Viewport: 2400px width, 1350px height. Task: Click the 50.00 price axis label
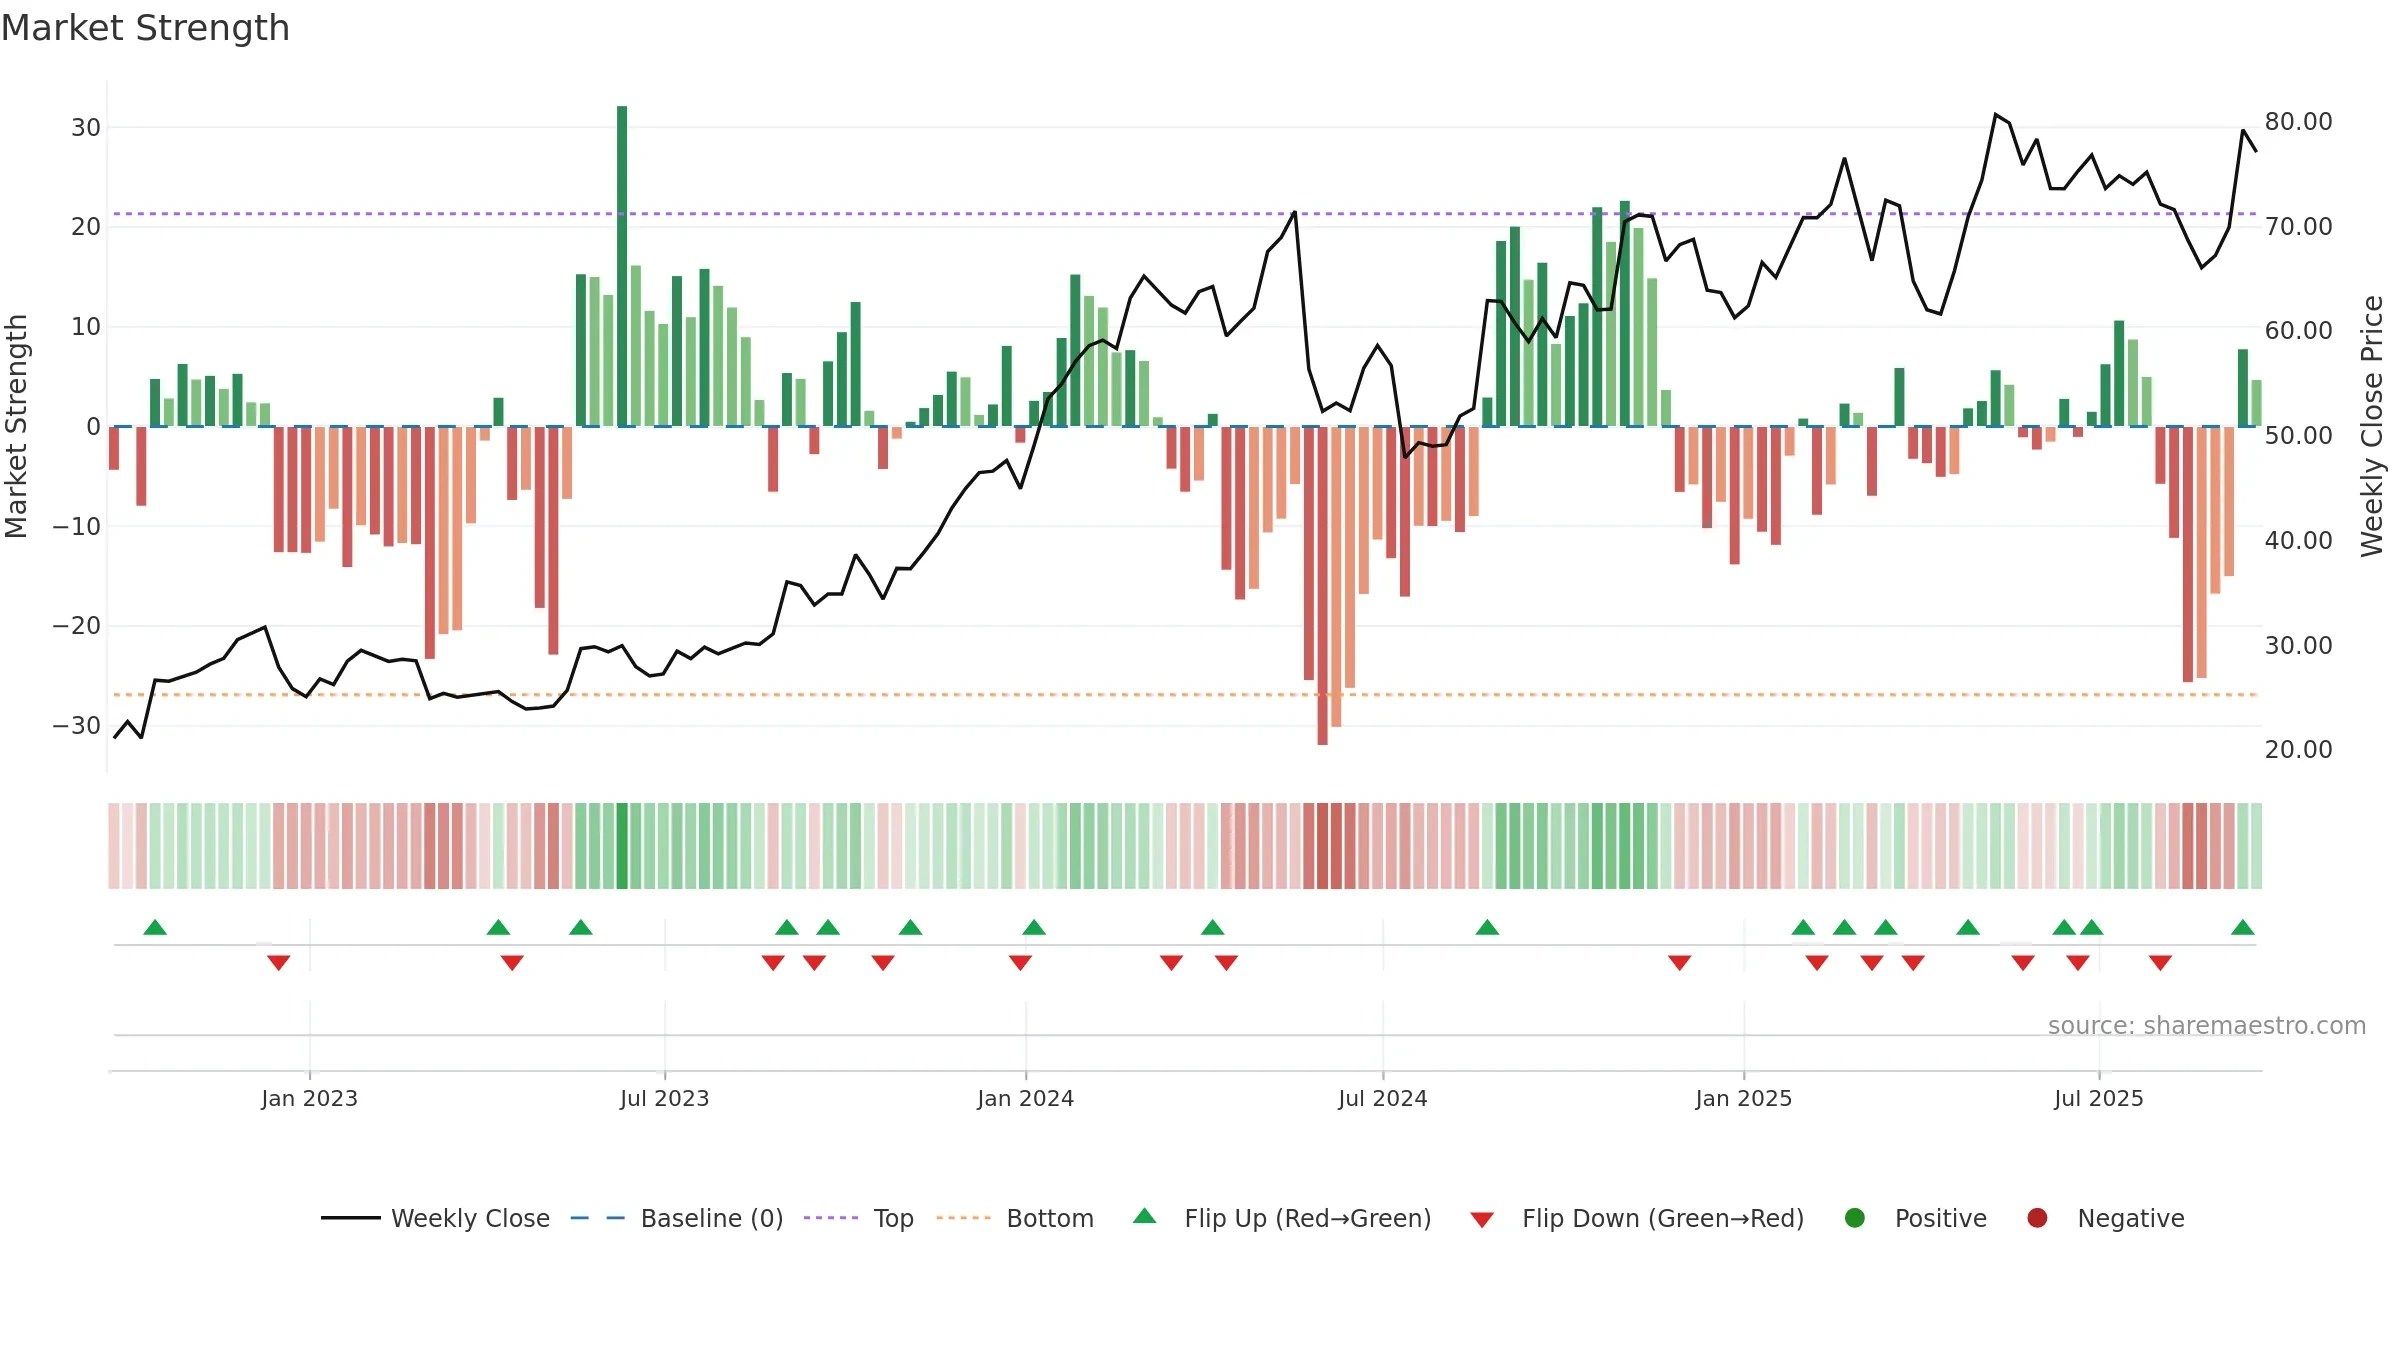click(x=2298, y=436)
